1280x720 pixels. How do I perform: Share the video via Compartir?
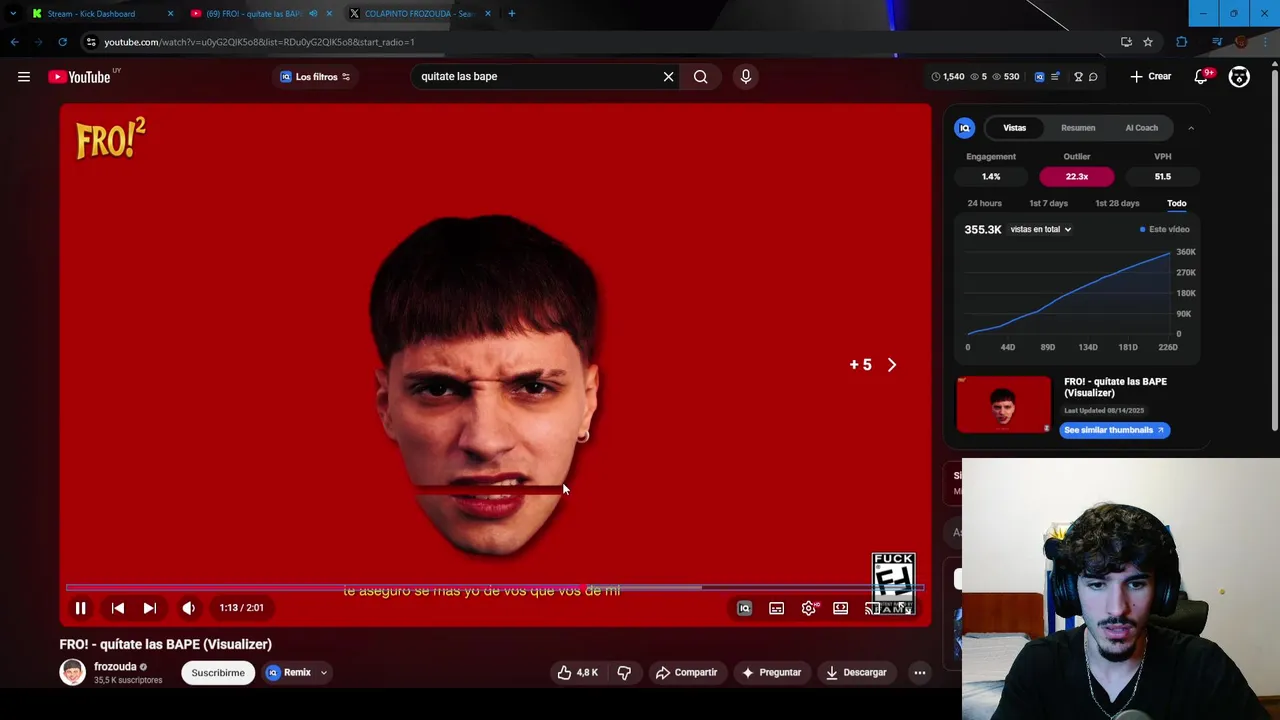[686, 673]
